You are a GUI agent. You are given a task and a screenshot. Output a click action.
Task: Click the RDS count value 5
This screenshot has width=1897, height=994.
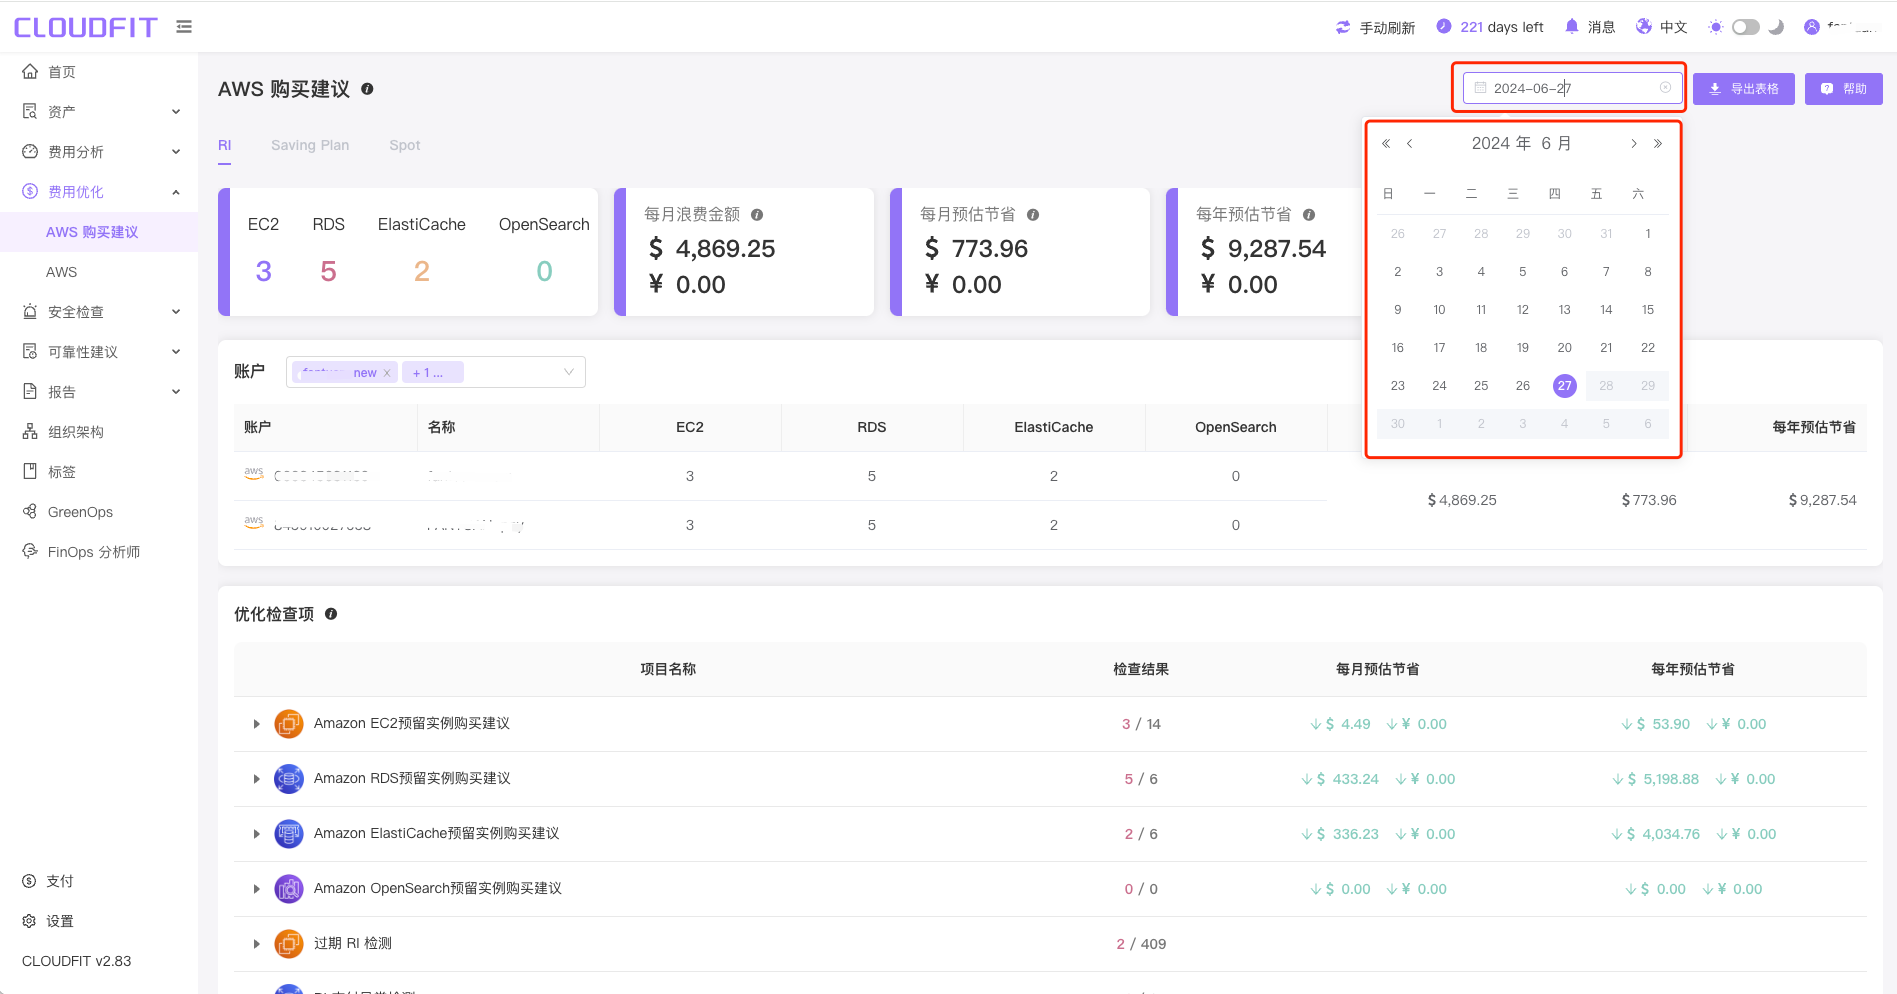coord(328,271)
